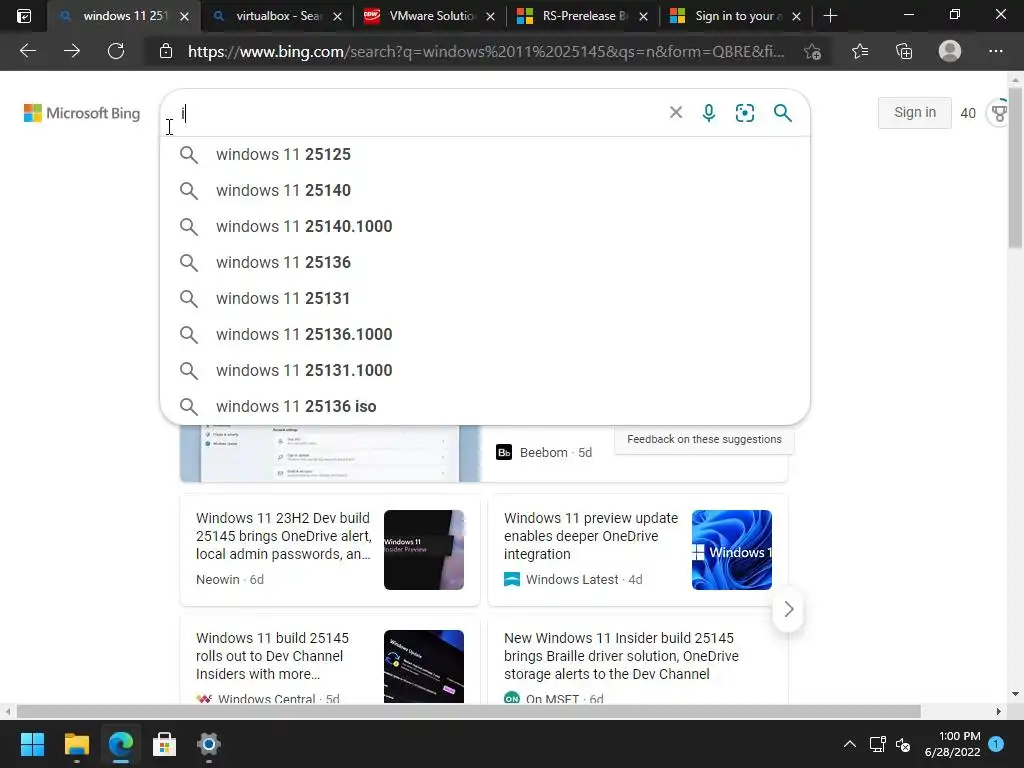This screenshot has height=768, width=1024.
Task: Click the Edge taskbar icon
Action: (x=121, y=744)
